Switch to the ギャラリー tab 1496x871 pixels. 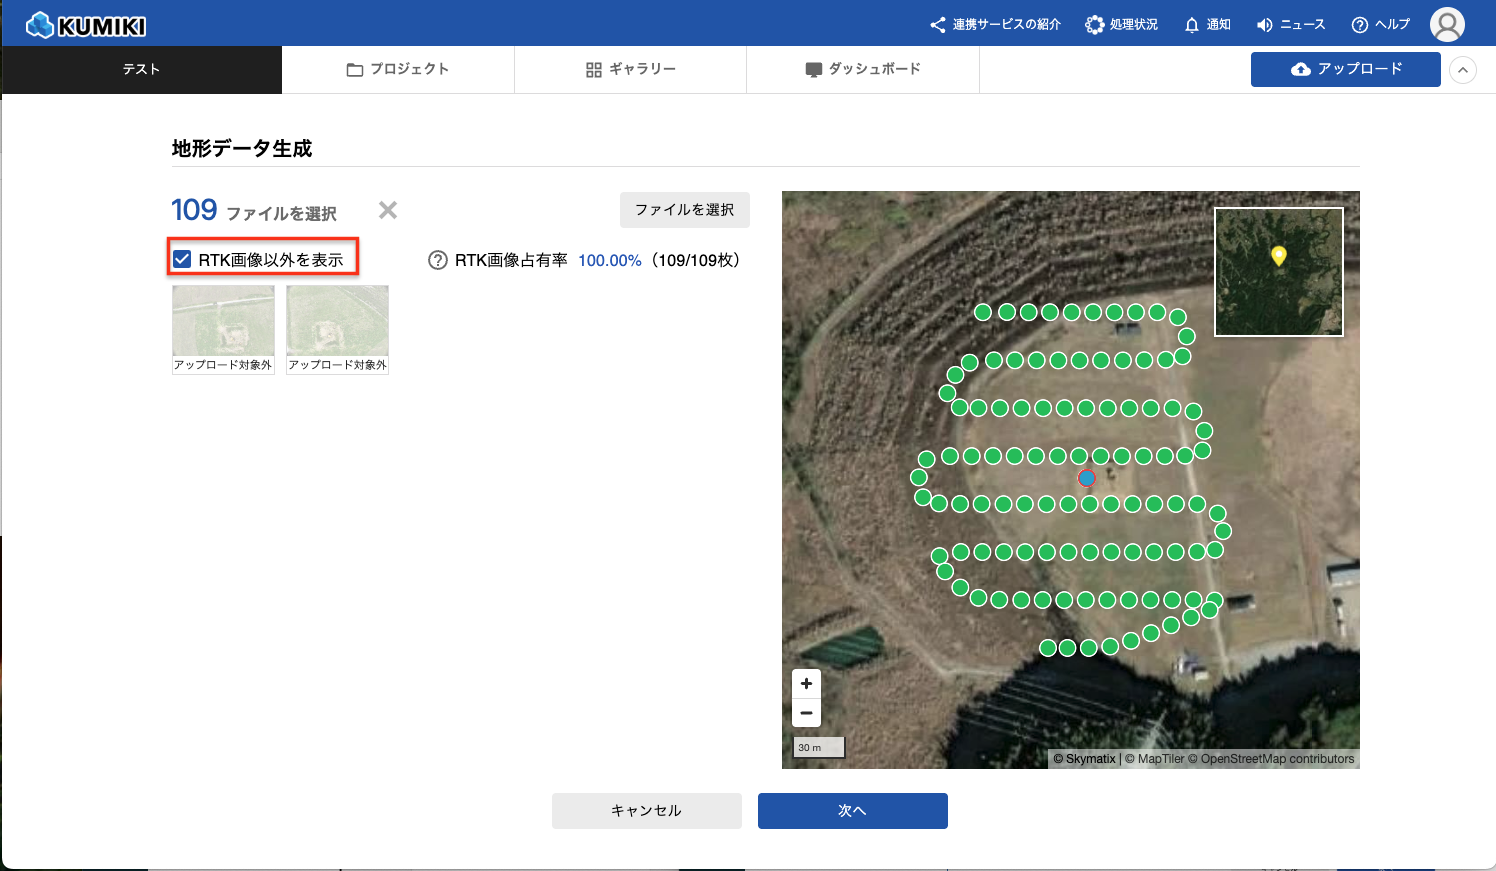pyautogui.click(x=630, y=70)
